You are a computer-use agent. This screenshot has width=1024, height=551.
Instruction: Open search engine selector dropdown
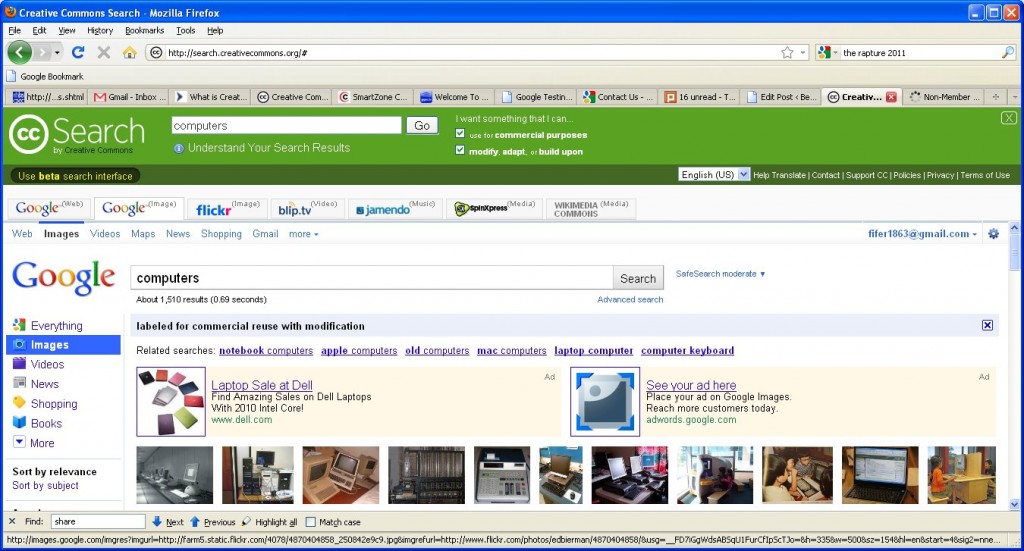(827, 53)
